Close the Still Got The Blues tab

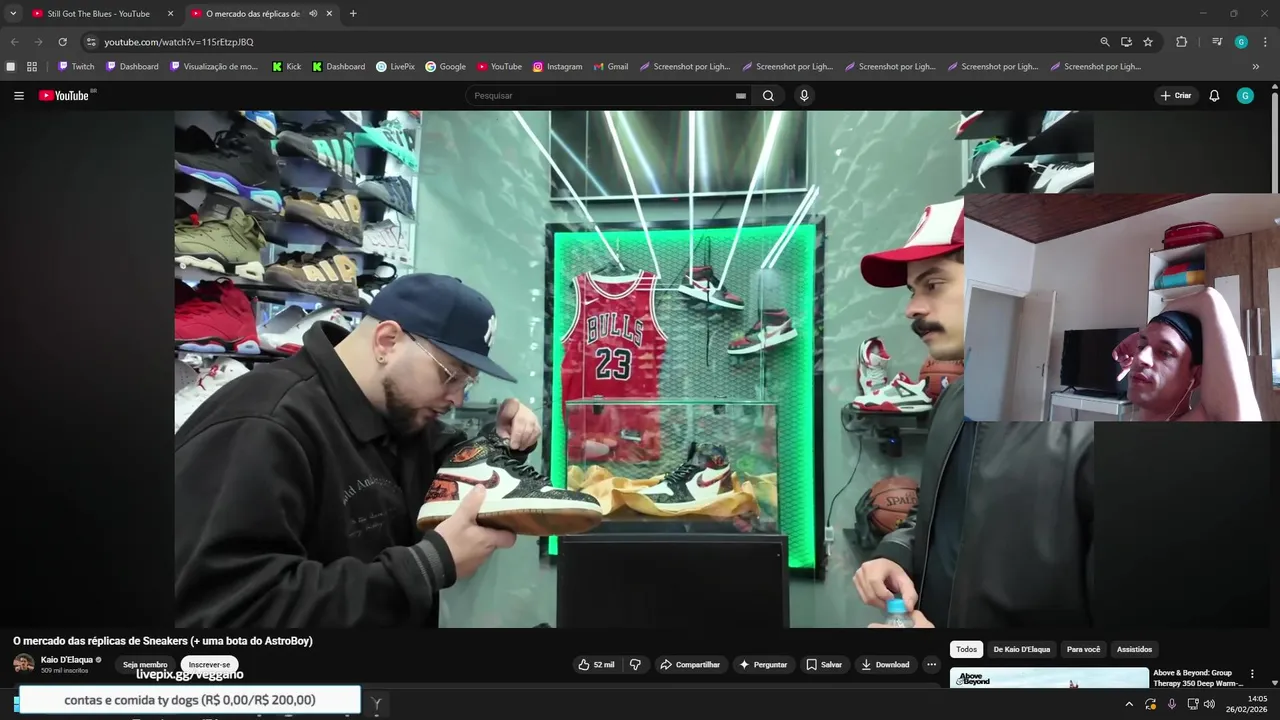(x=170, y=14)
